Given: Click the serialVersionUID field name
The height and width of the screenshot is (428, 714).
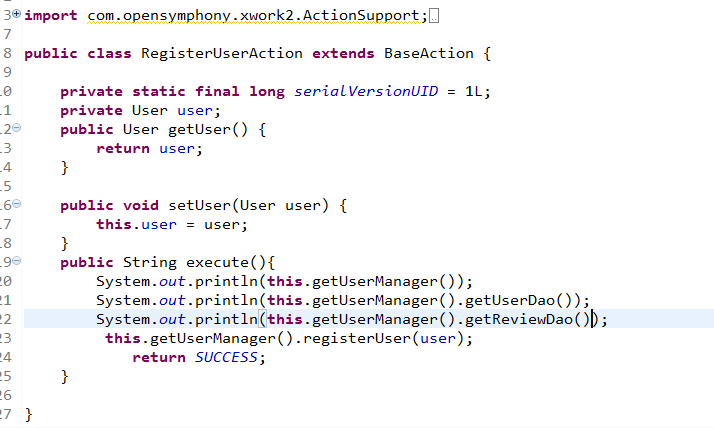Looking at the screenshot, I should point(366,91).
